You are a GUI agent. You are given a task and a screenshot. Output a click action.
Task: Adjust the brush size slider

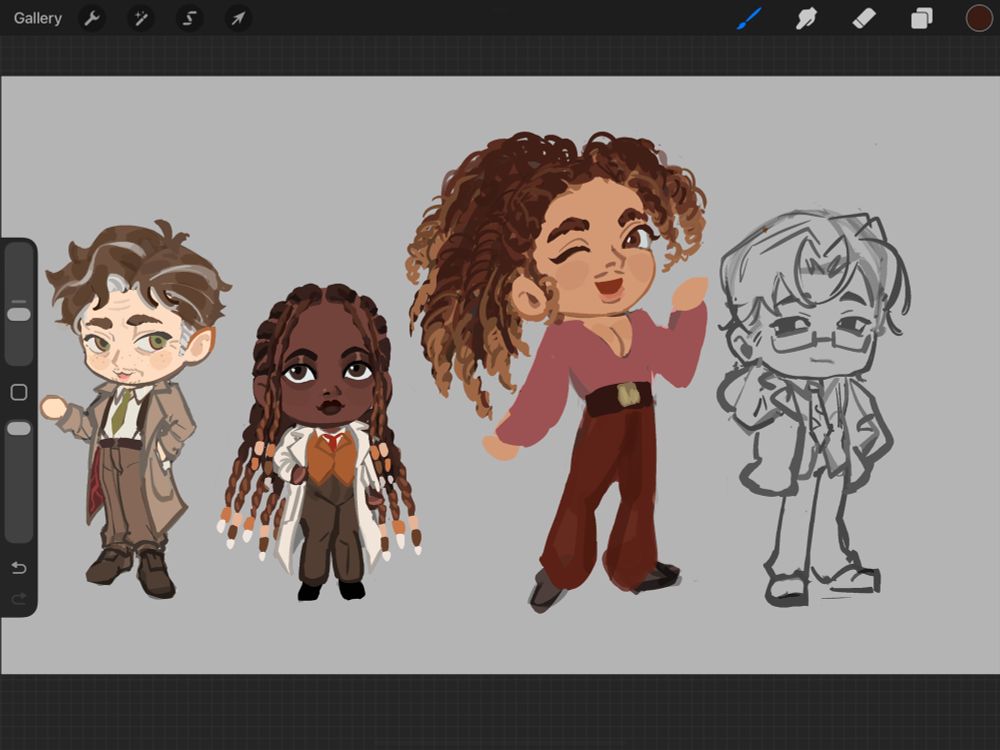[x=17, y=312]
